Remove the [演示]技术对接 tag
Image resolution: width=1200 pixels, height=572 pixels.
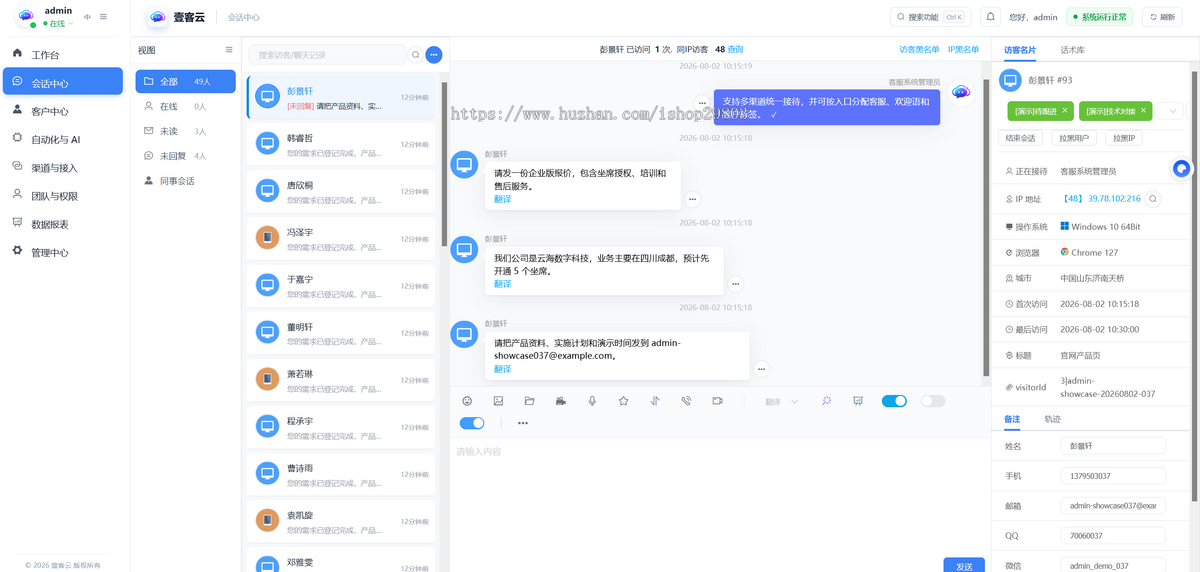coord(1144,110)
